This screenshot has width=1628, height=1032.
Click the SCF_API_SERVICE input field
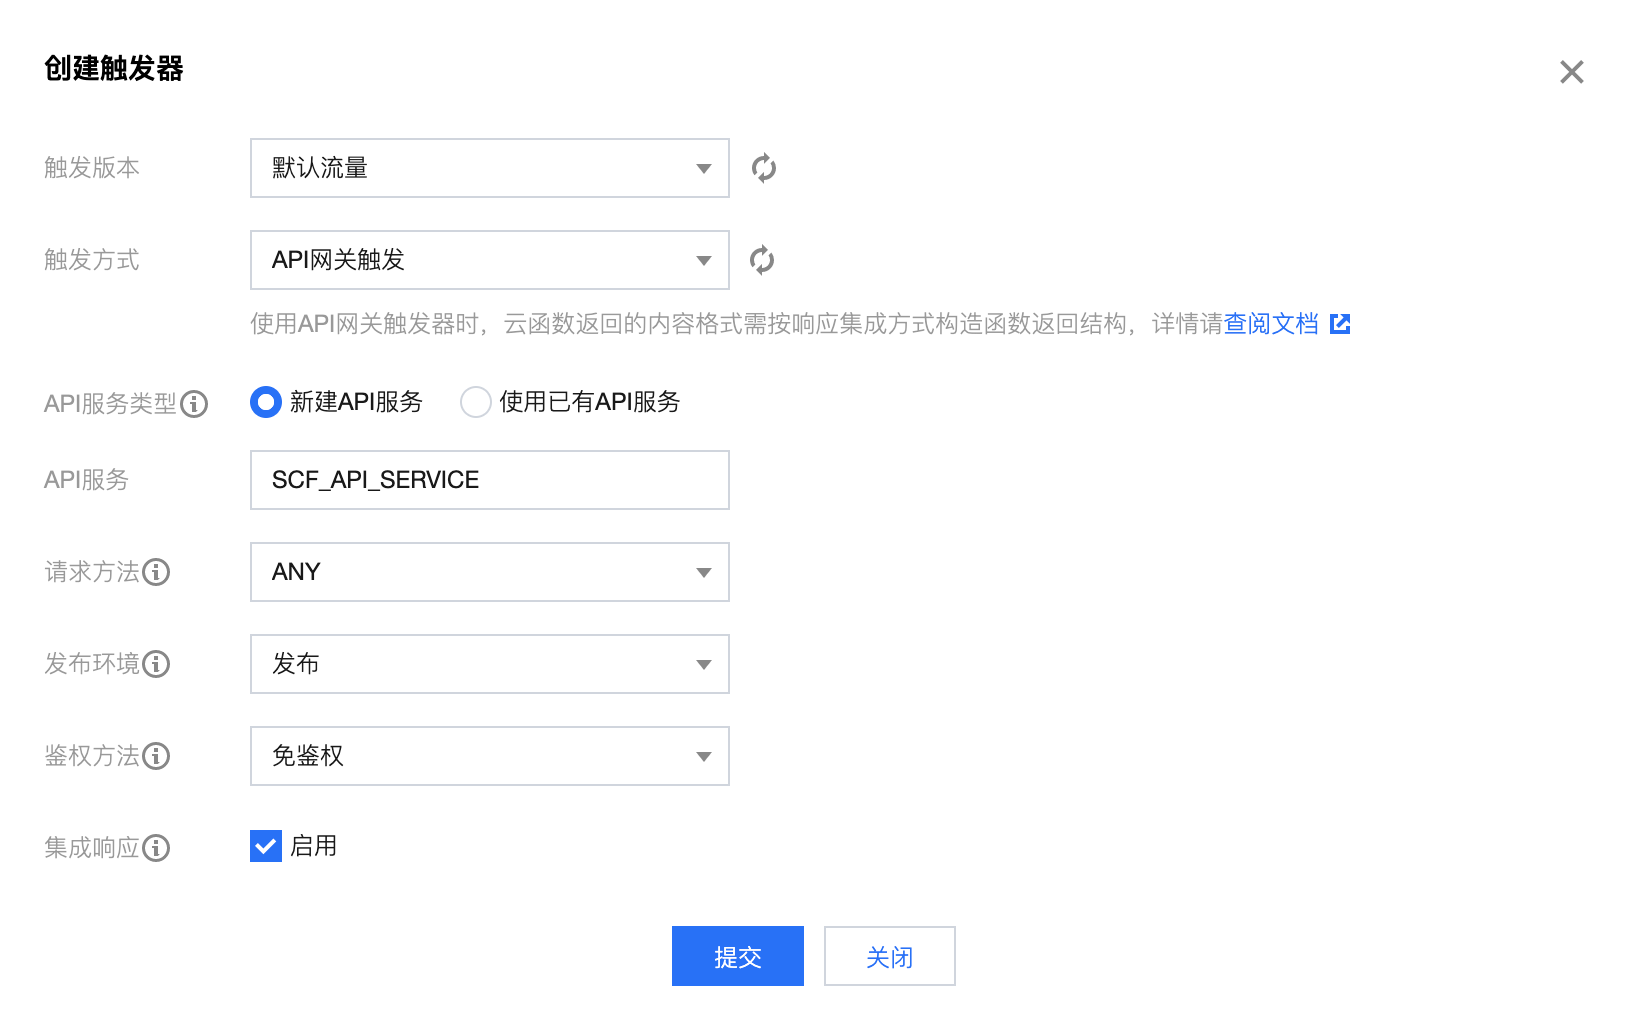489,480
